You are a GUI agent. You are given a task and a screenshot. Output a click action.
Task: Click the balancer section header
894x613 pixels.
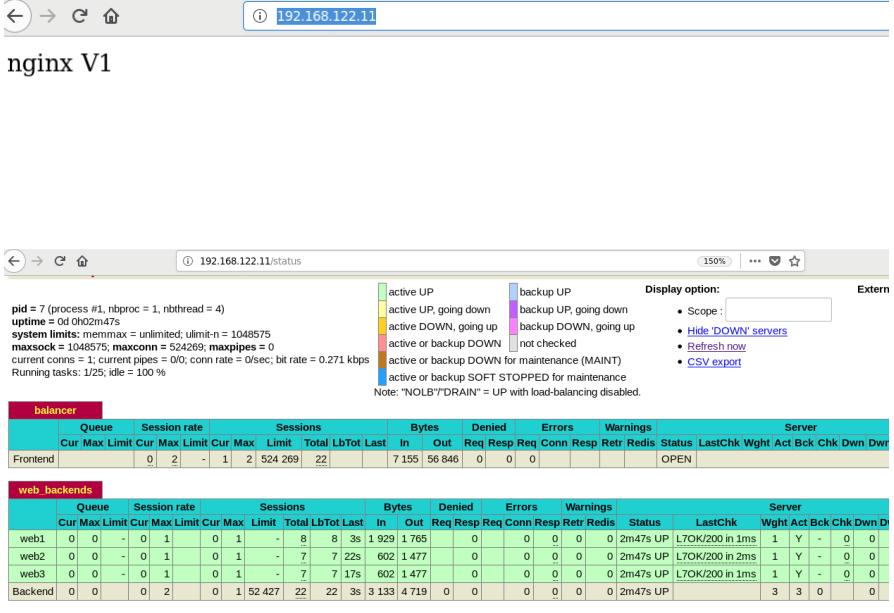pos(55,410)
